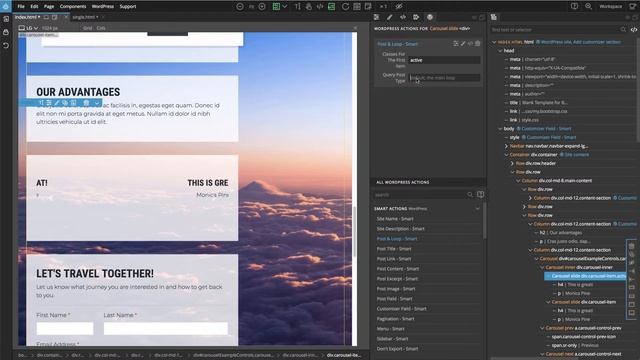The width and height of the screenshot is (640, 360).
Task: Toggle the crossed-eye visibility icon
Action: click(399, 7)
